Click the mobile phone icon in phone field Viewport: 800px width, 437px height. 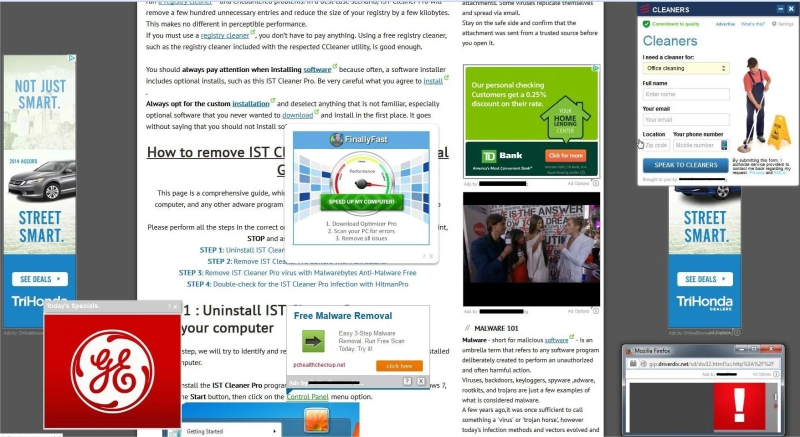(x=723, y=145)
